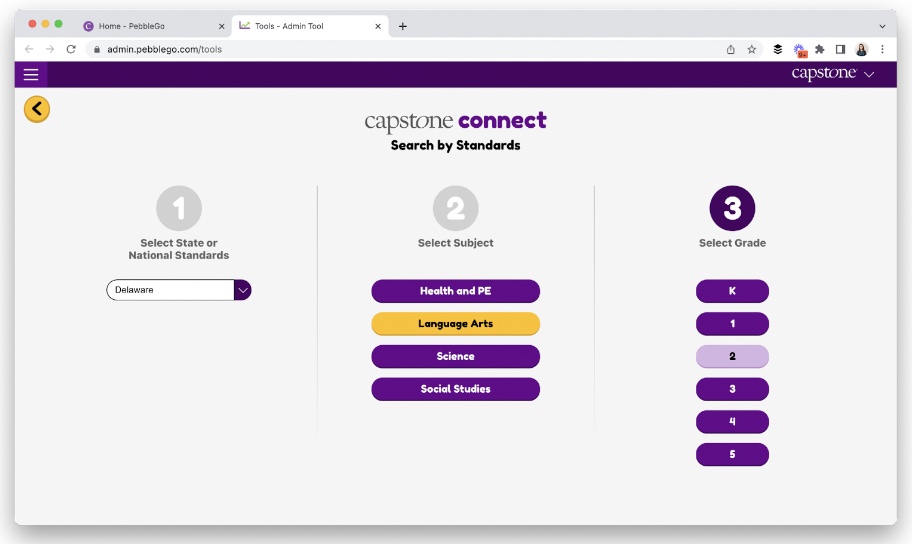The height and width of the screenshot is (544, 912).
Task: Select the highlighted grade 2 button
Action: pyautogui.click(x=732, y=356)
